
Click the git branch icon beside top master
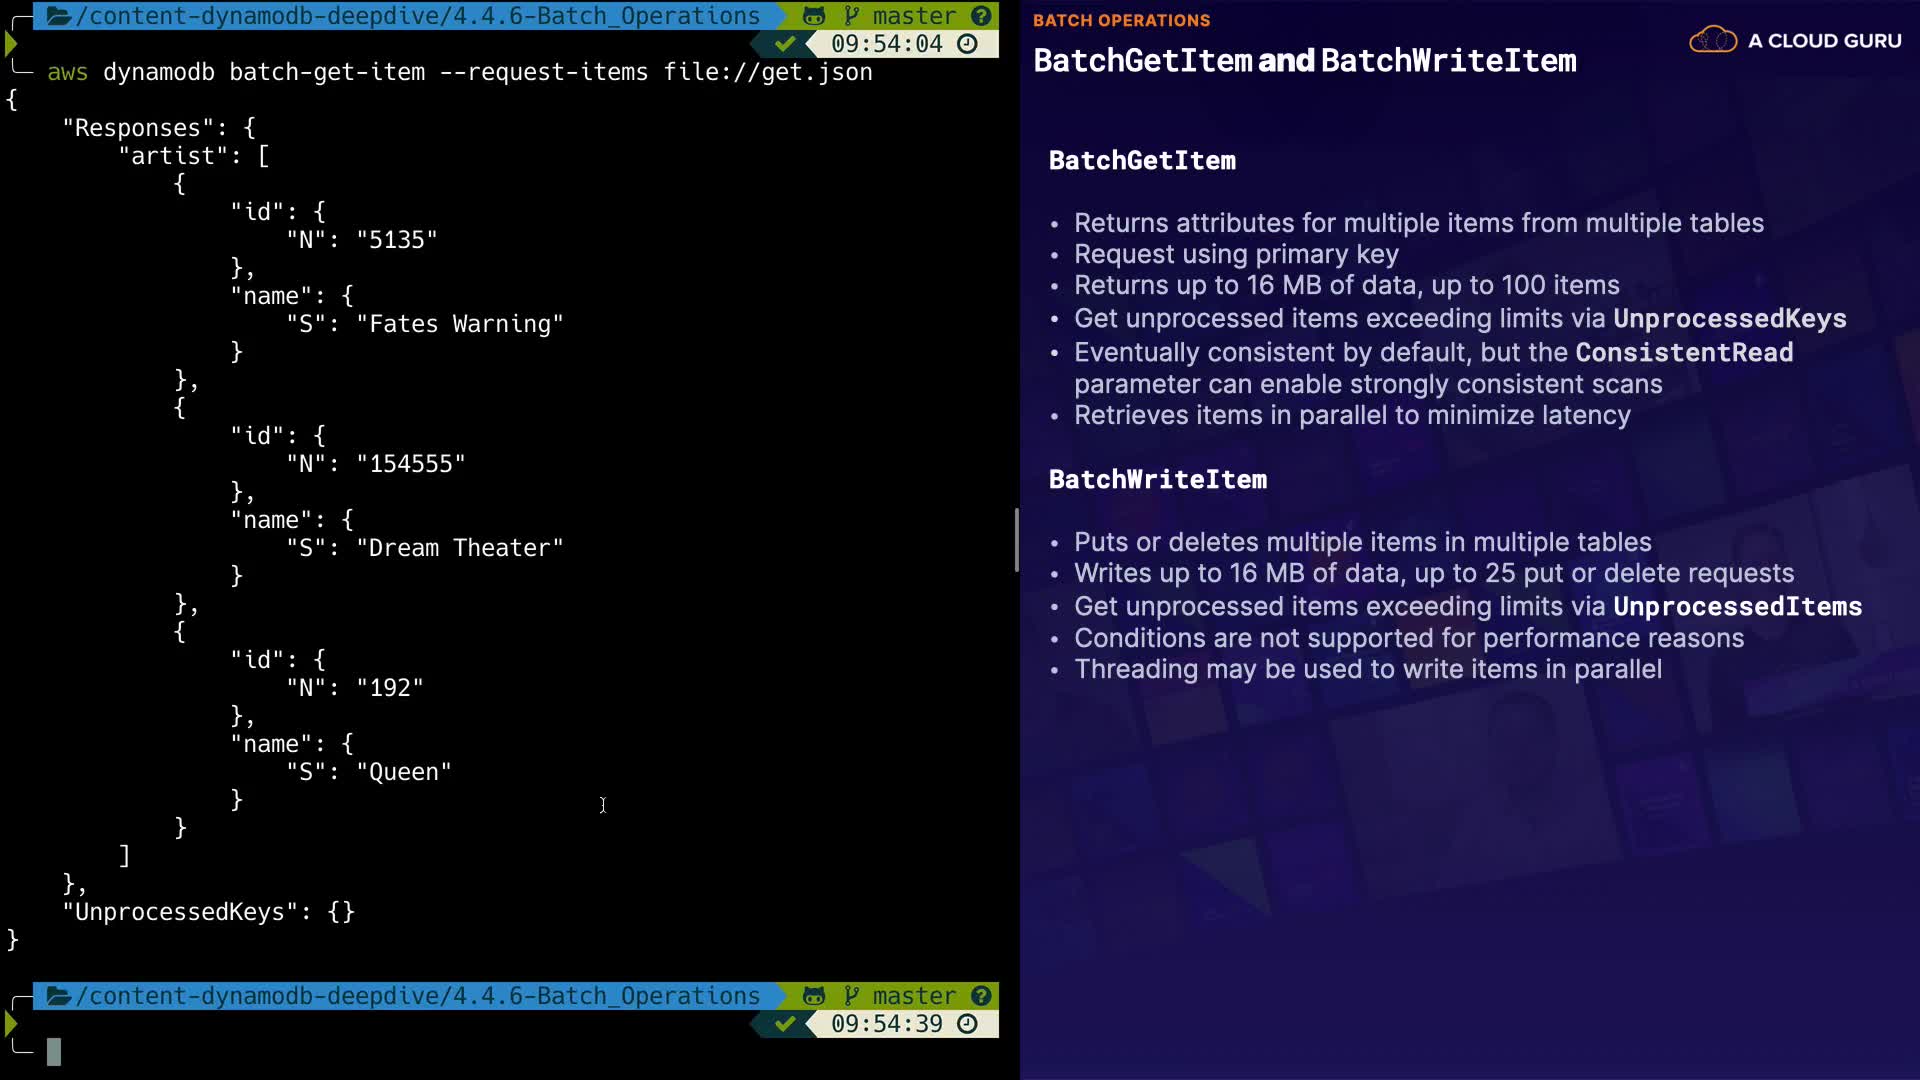tap(851, 16)
